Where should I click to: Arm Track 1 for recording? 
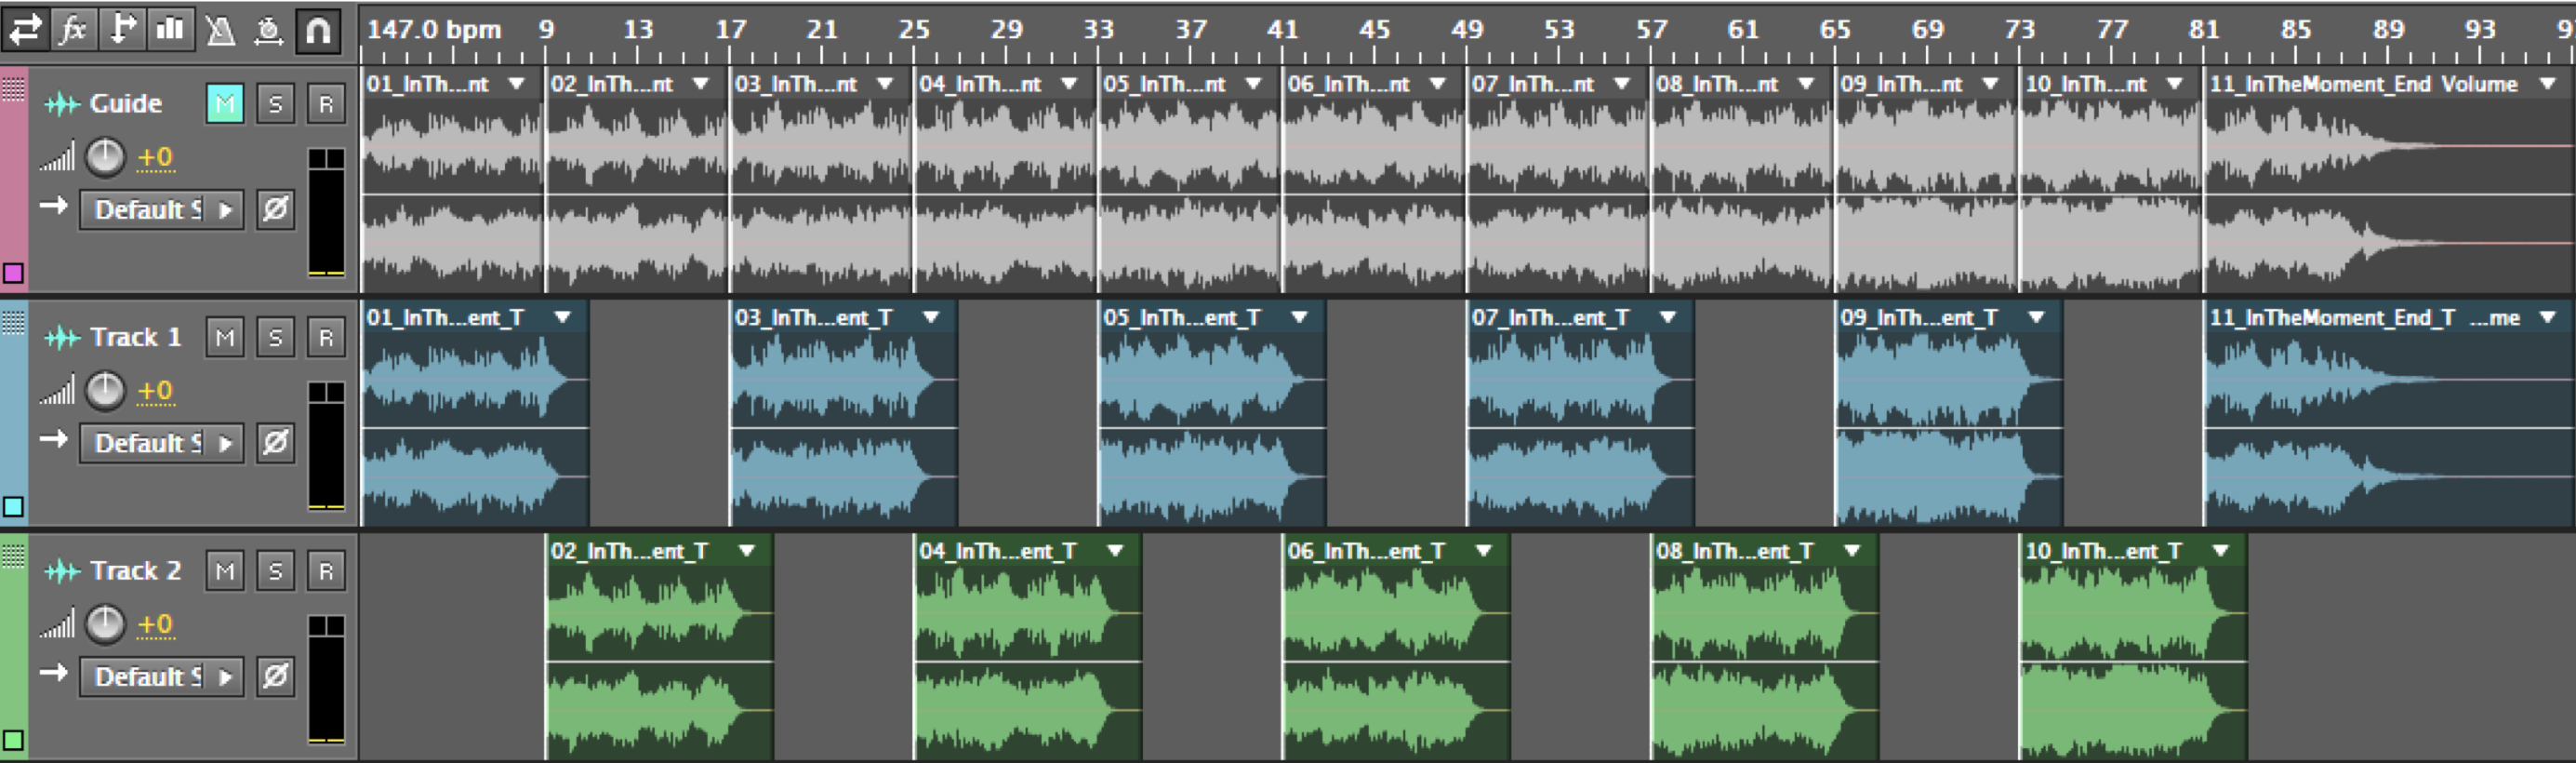[326, 338]
